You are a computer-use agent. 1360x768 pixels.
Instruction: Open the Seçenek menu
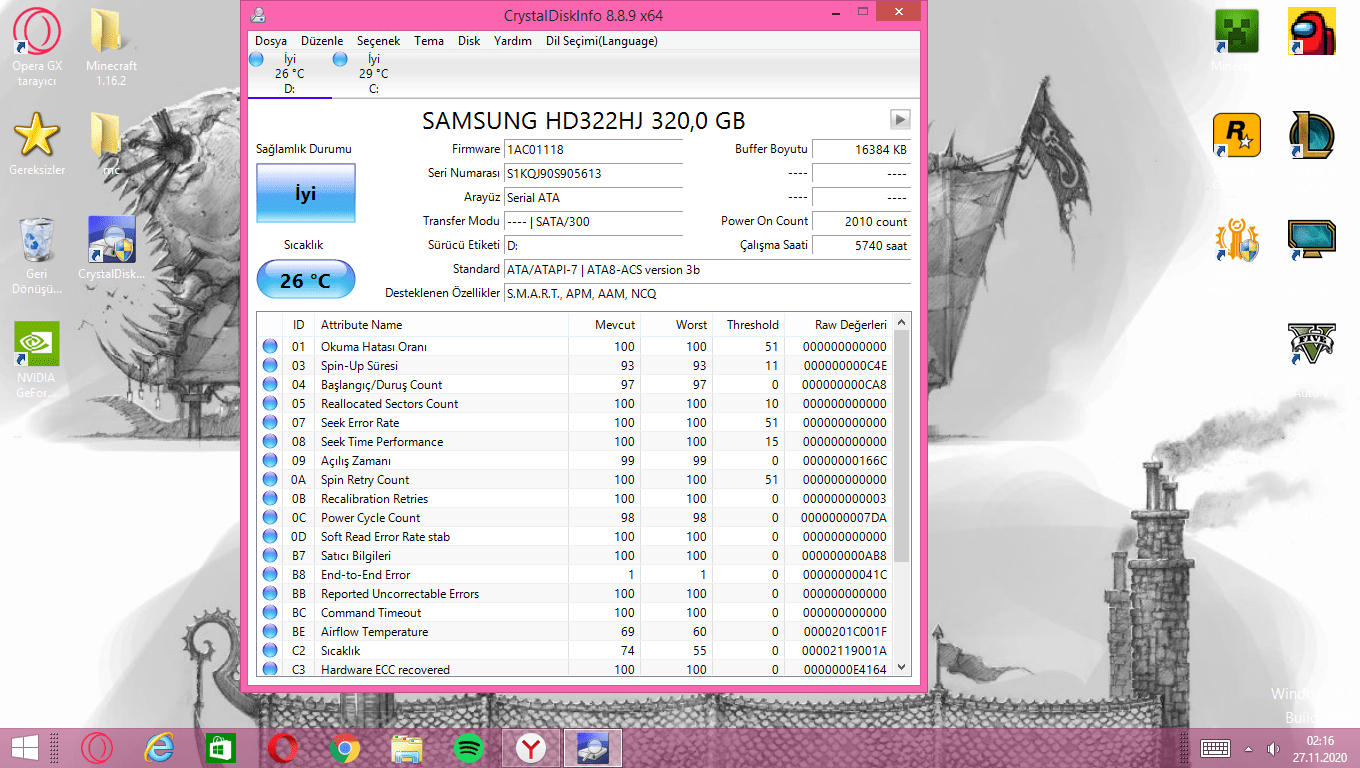(379, 41)
